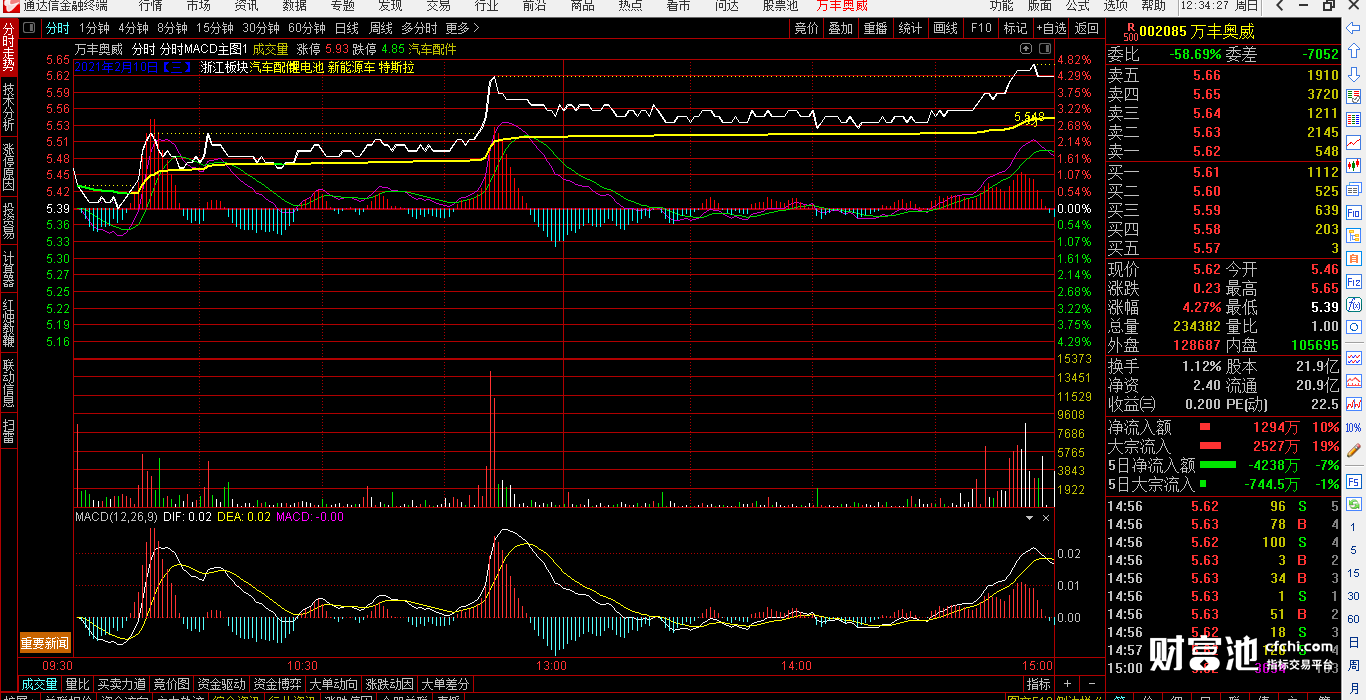Open the 资讯 menu
This screenshot has width=1366, height=700.
click(246, 5)
